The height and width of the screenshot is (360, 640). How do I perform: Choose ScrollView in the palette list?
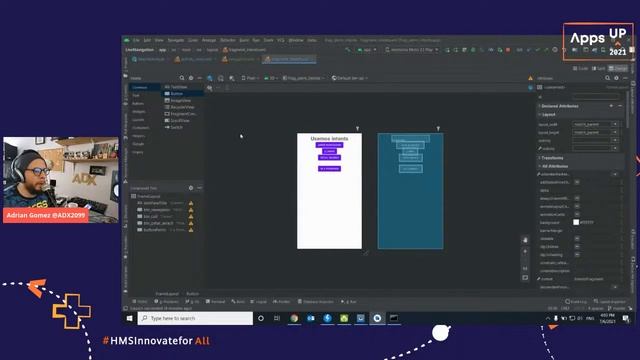click(x=182, y=120)
